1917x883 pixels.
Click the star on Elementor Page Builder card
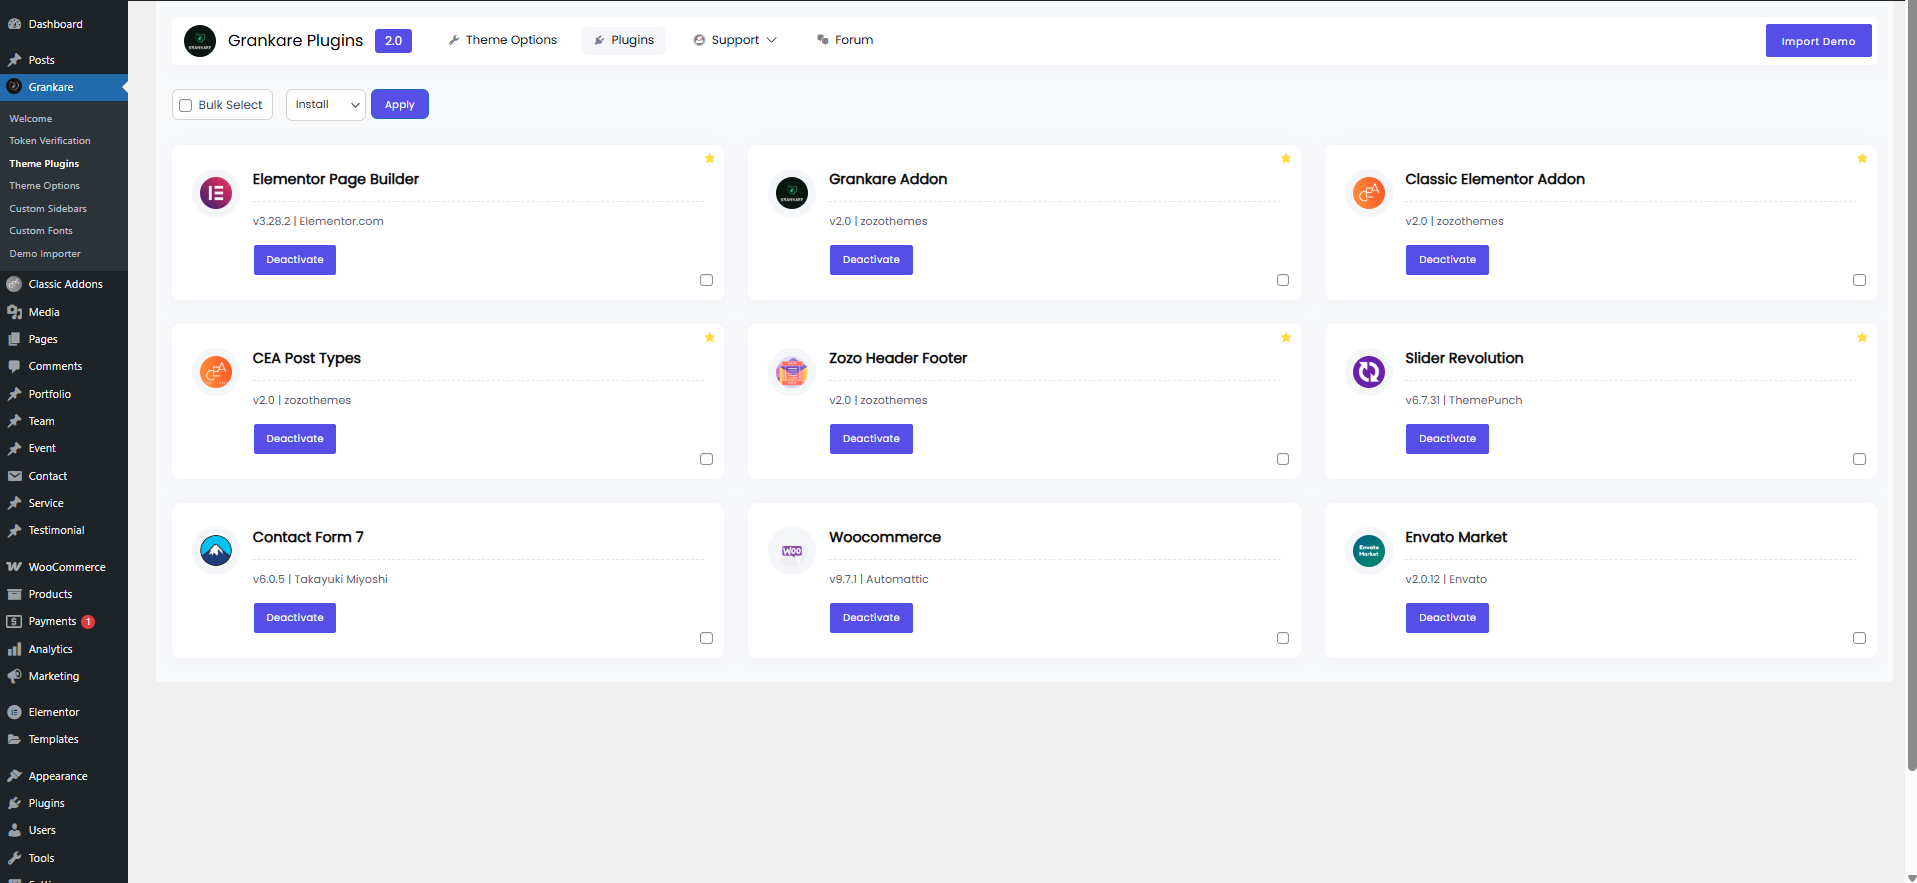pos(709,158)
